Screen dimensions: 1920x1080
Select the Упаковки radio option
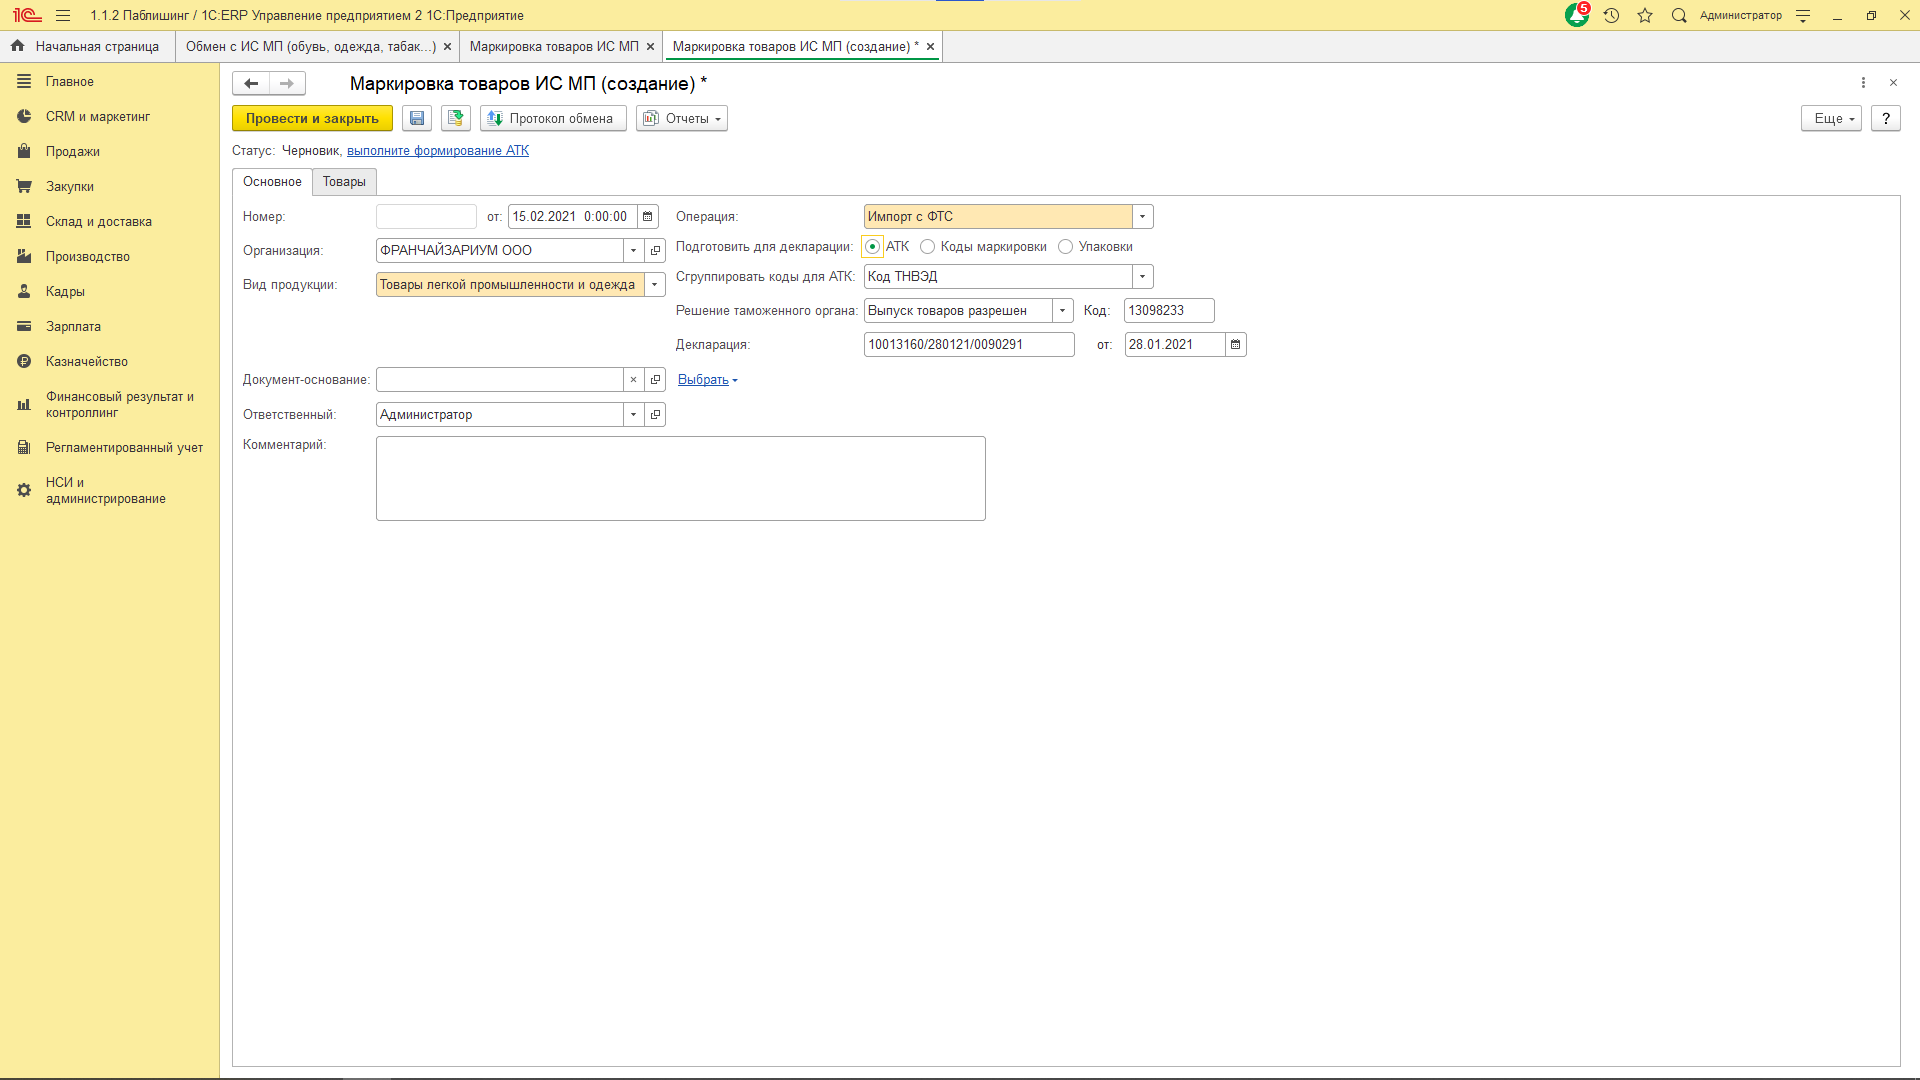click(1066, 246)
